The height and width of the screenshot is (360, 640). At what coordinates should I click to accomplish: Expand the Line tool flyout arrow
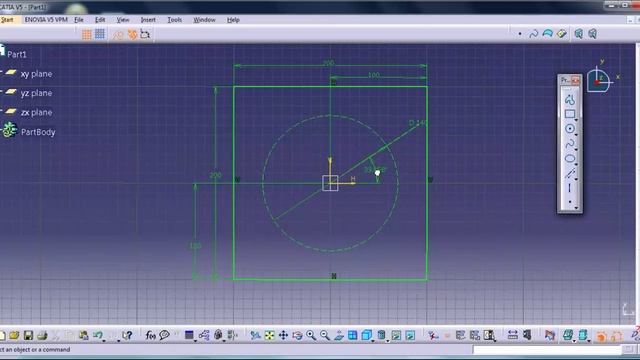pyautogui.click(x=576, y=179)
